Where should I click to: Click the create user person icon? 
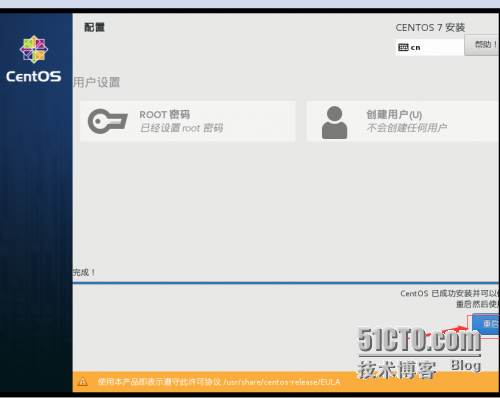[x=334, y=122]
